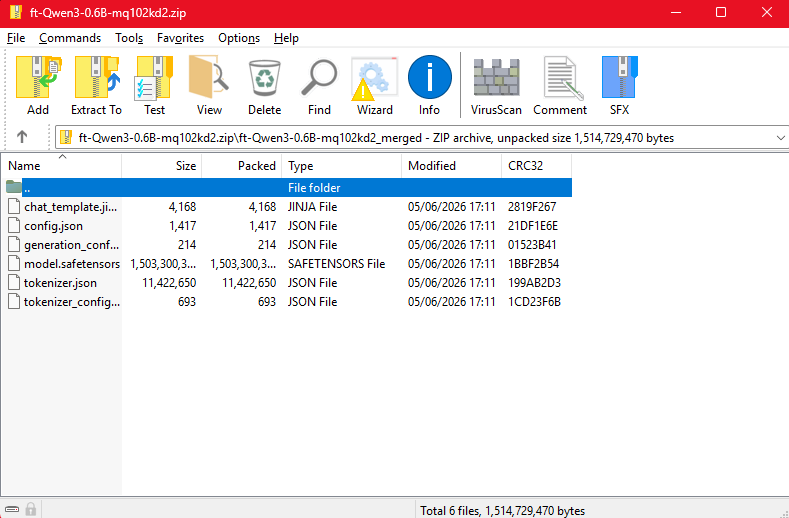Viewport: 789px width, 518px height.
Task: Click file icon of config.json
Action: pos(14,226)
